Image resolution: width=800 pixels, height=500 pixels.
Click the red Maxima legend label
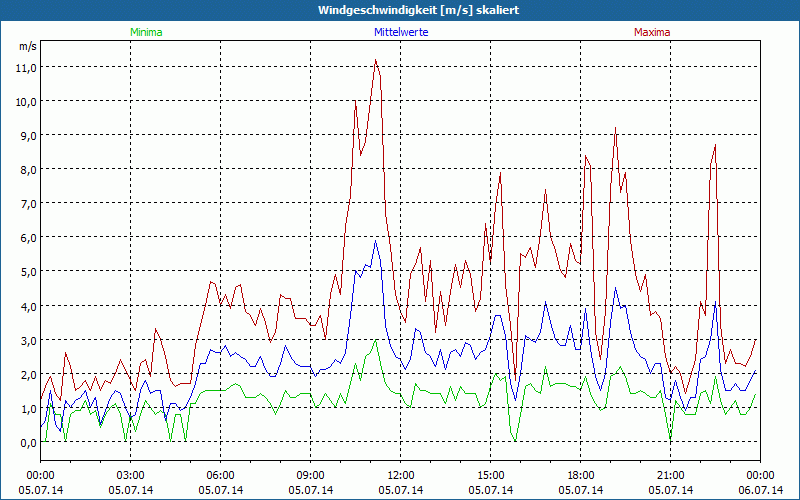(x=652, y=32)
